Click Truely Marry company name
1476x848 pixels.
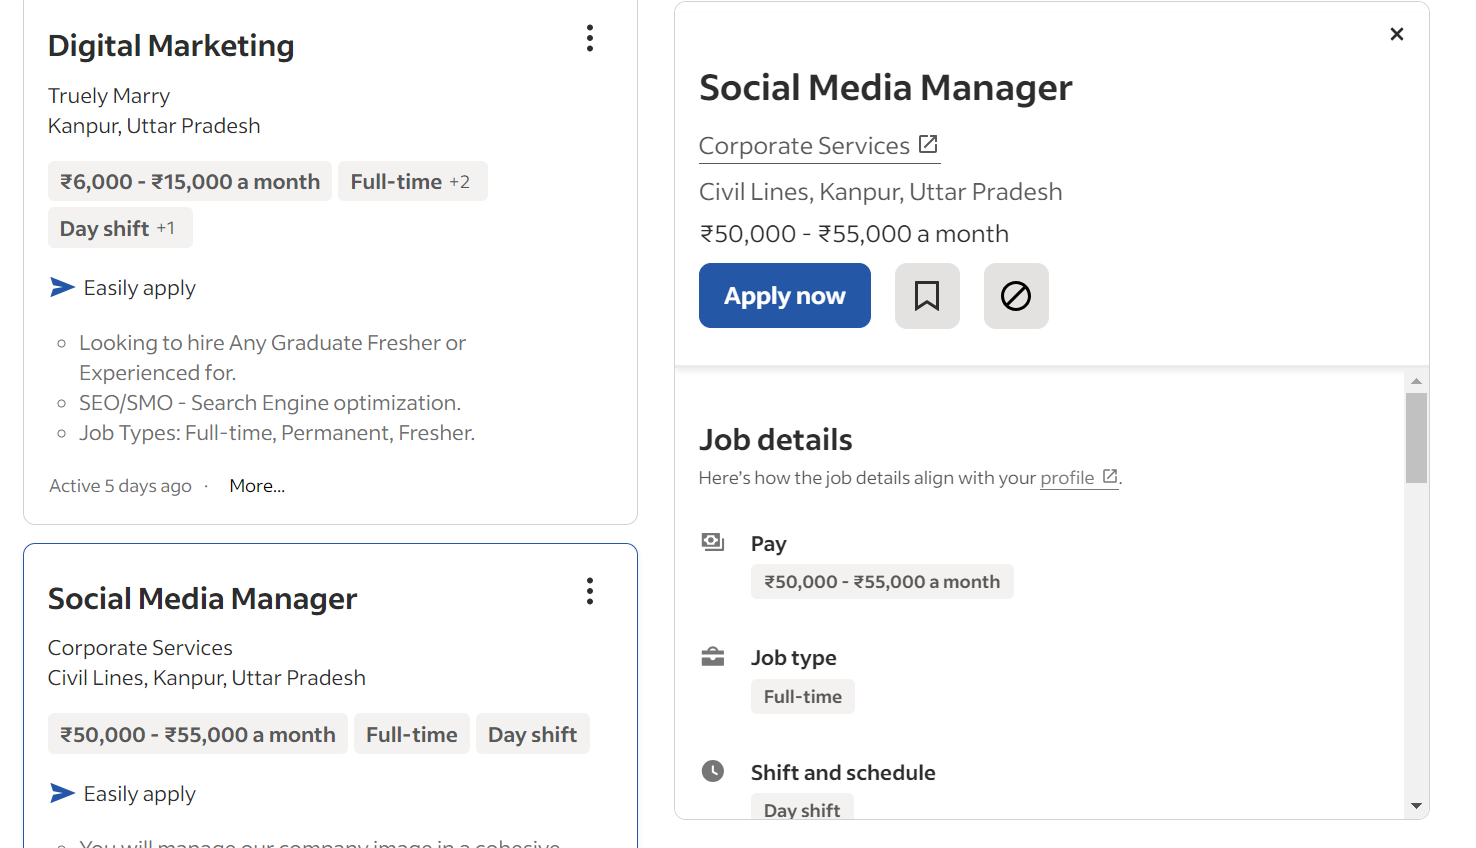109,96
